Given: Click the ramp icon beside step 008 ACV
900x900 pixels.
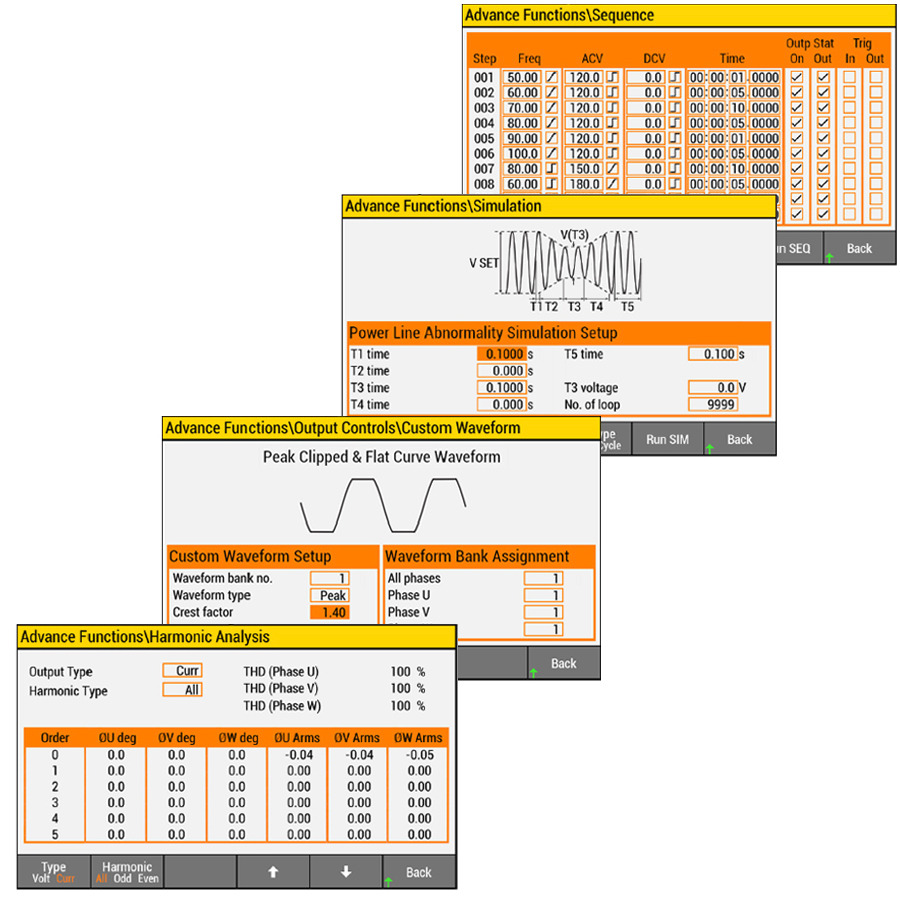Looking at the screenshot, I should pos(612,185).
